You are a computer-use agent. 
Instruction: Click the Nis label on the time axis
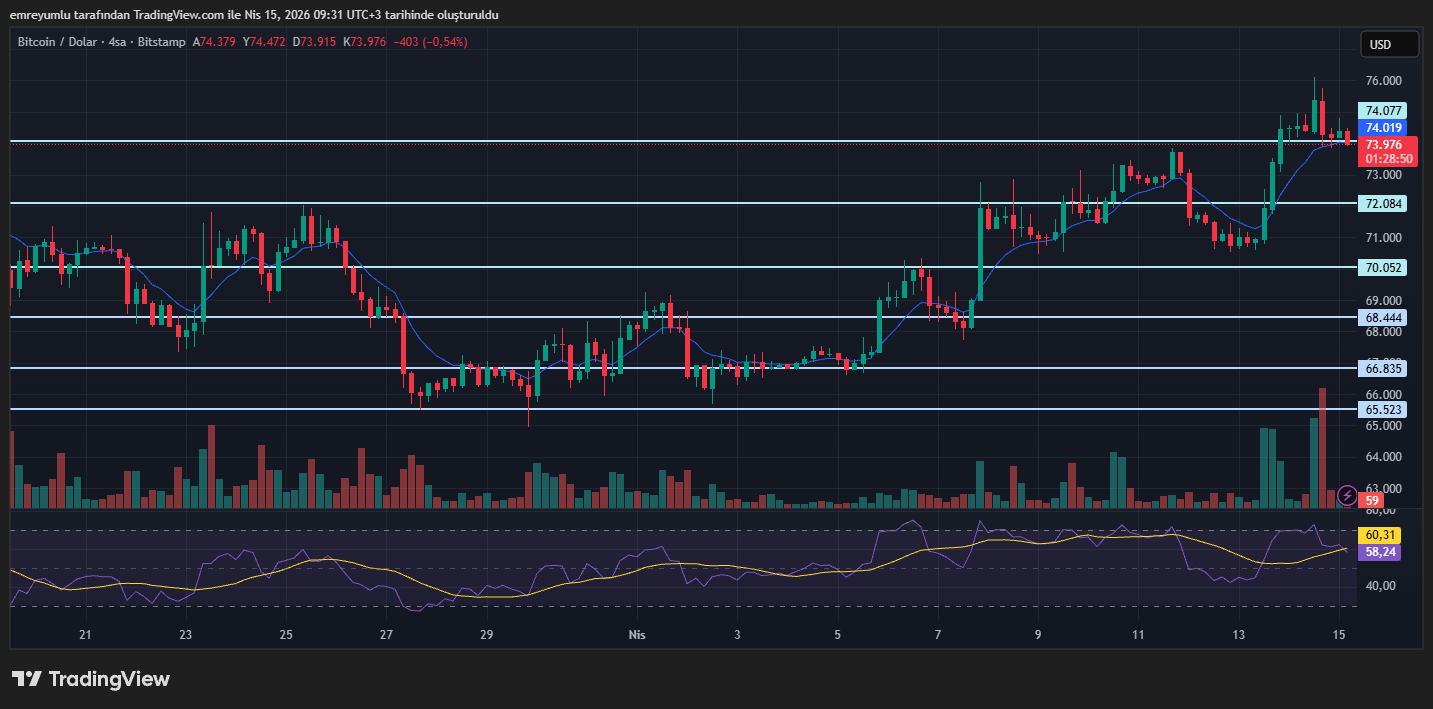[637, 634]
